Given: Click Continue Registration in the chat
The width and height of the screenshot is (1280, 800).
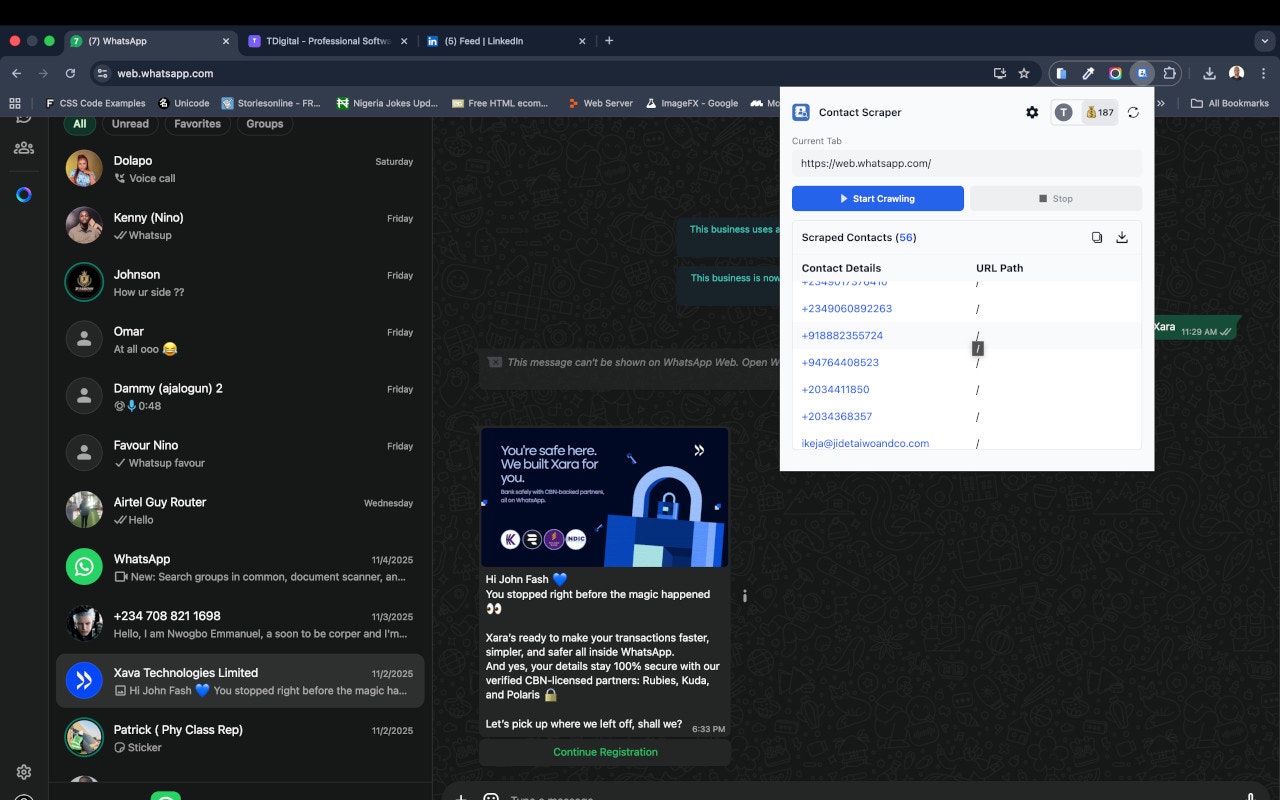Looking at the screenshot, I should (605, 752).
